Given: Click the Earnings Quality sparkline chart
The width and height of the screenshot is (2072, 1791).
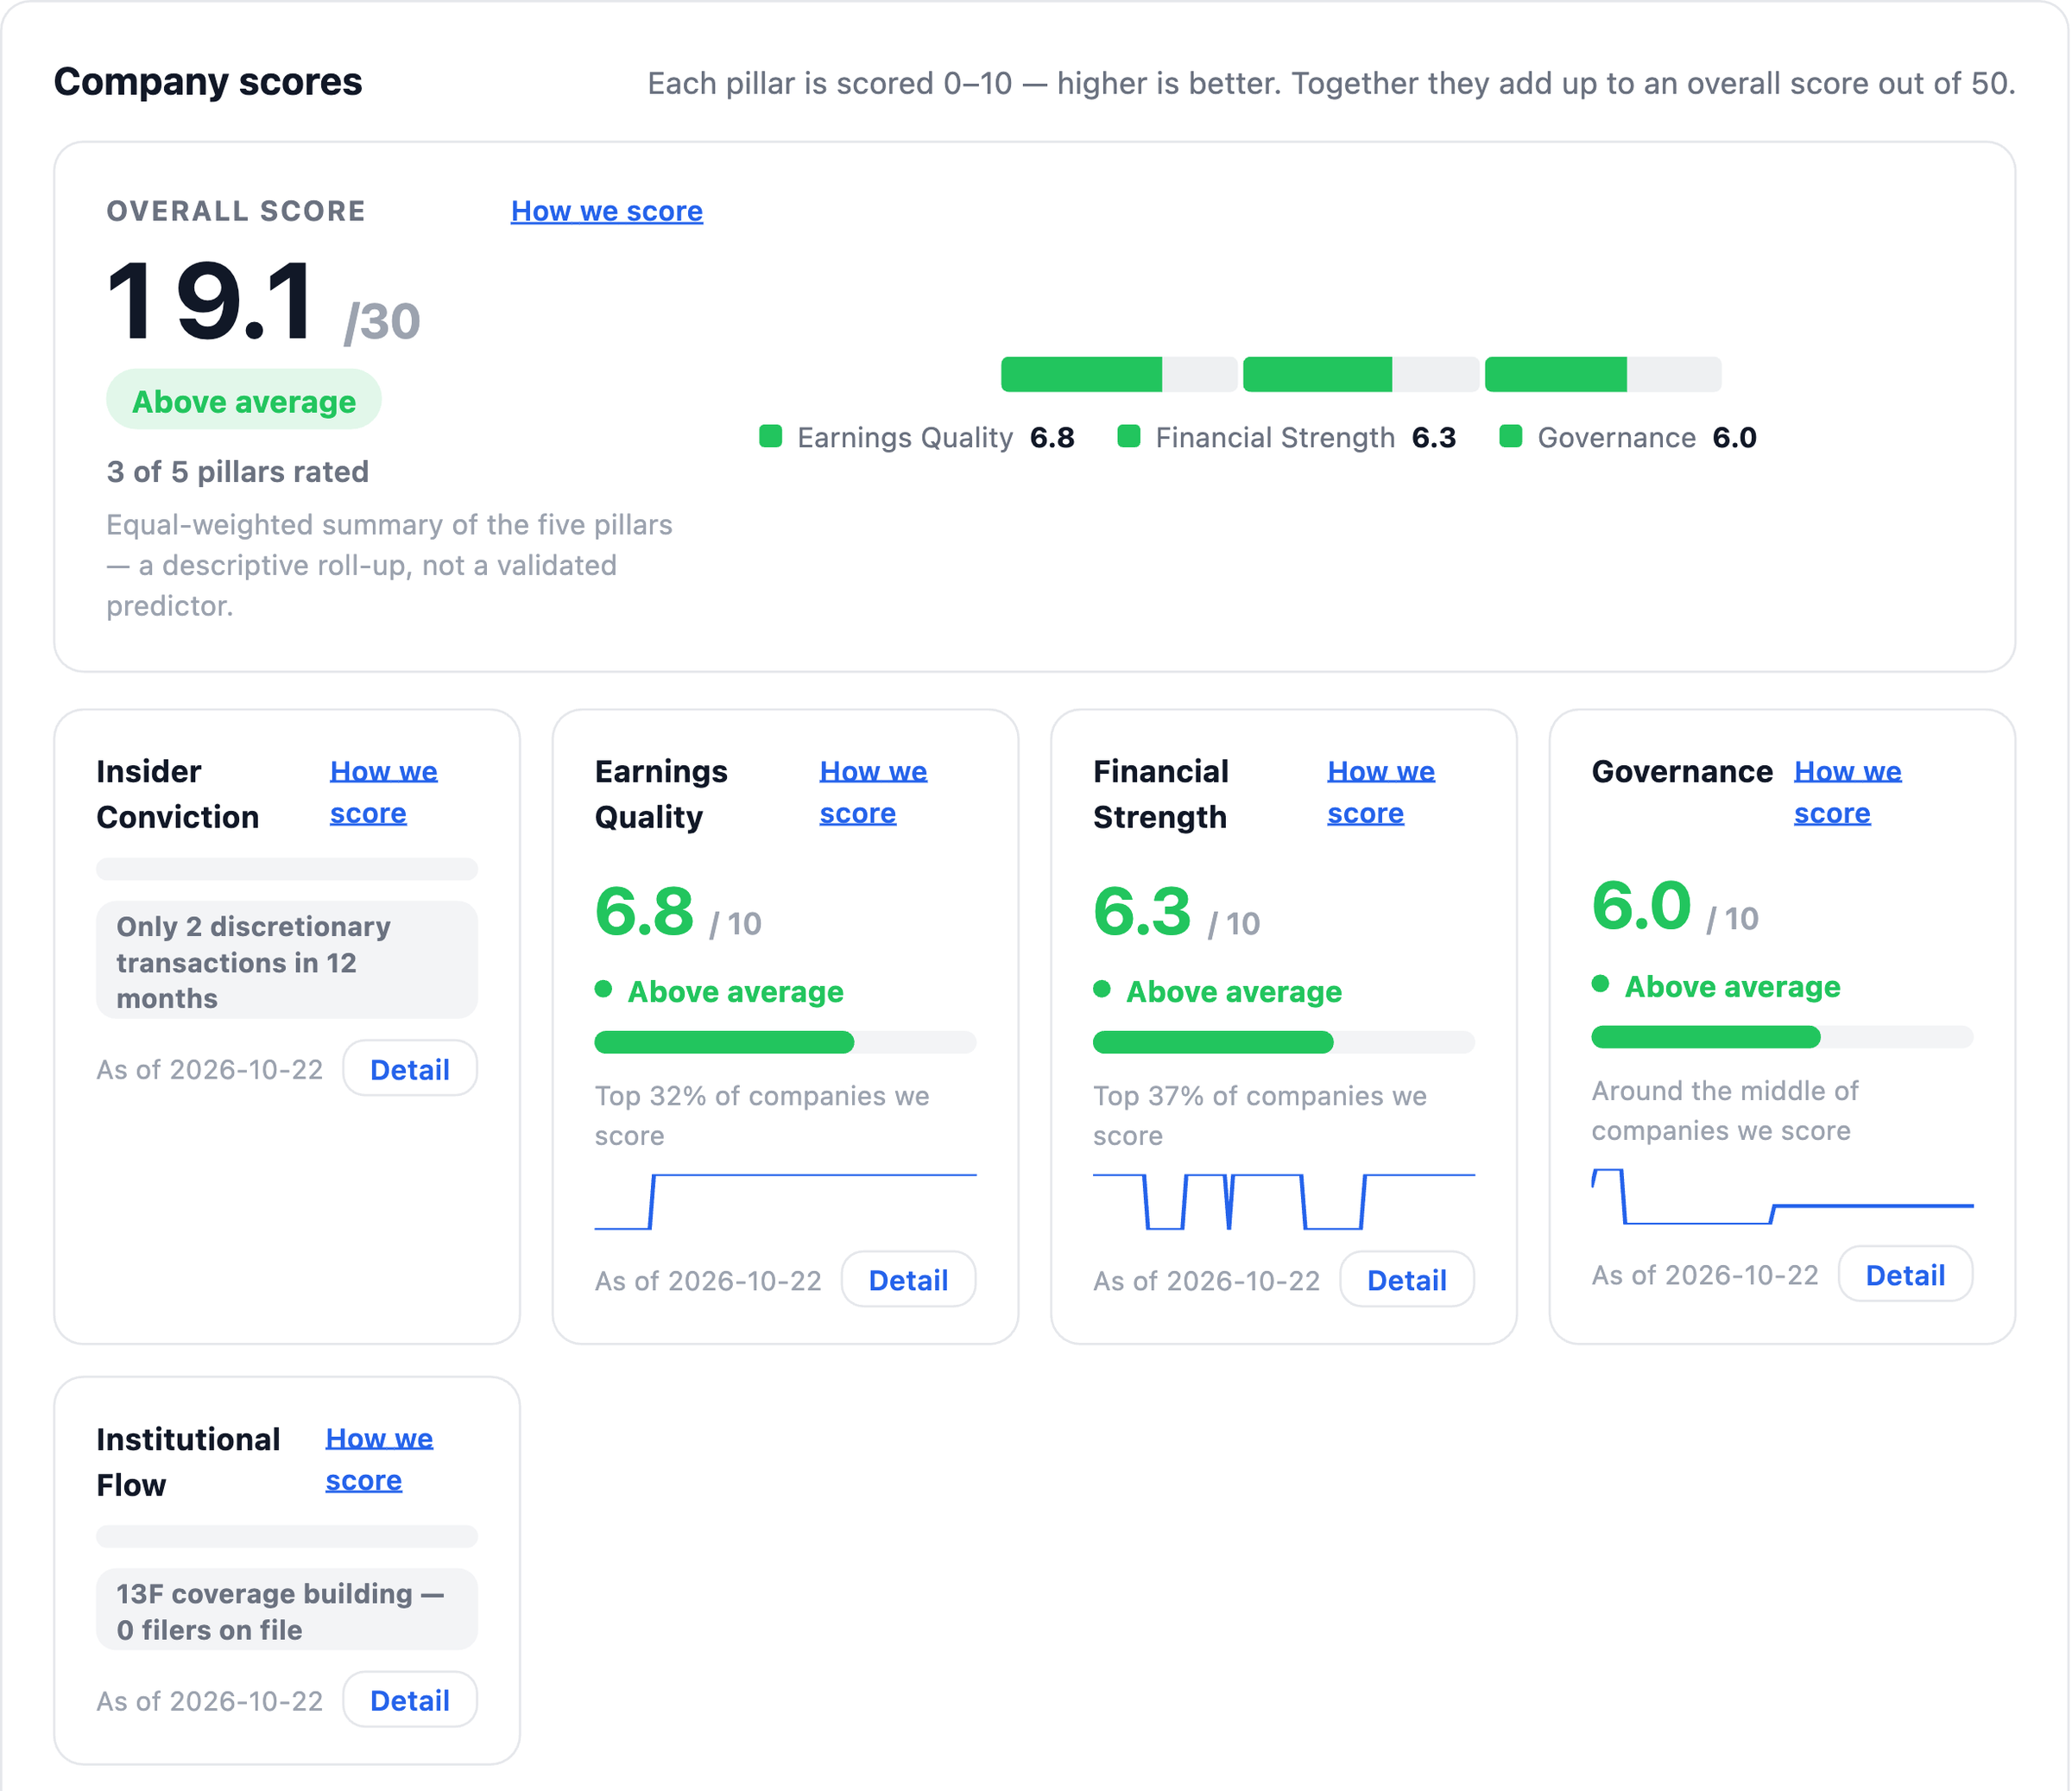Looking at the screenshot, I should pos(785,1201).
